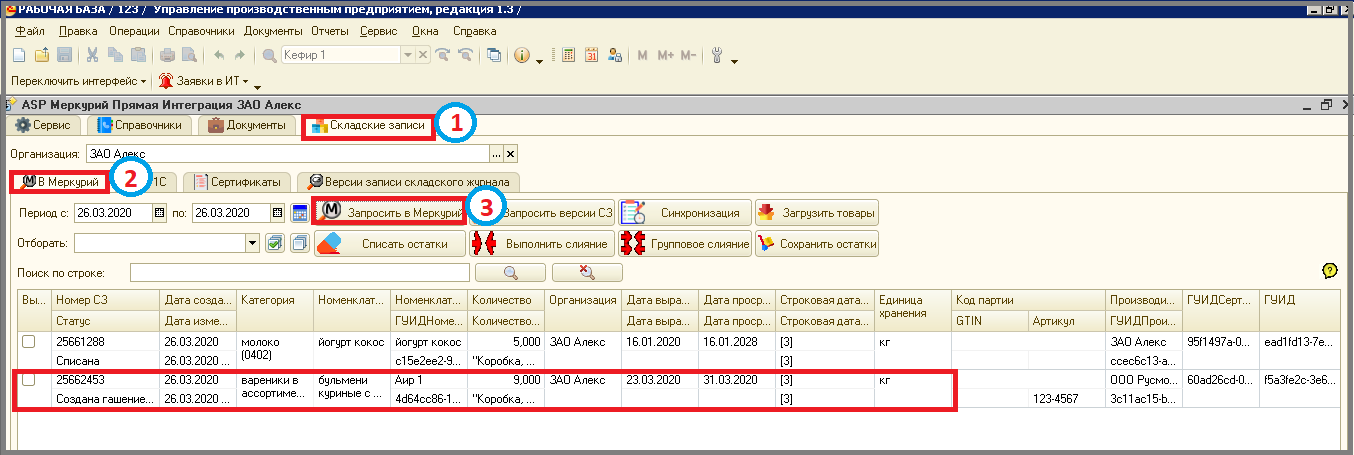
Task: Open the Переключить интерфейс dropdown
Action: click(x=79, y=81)
